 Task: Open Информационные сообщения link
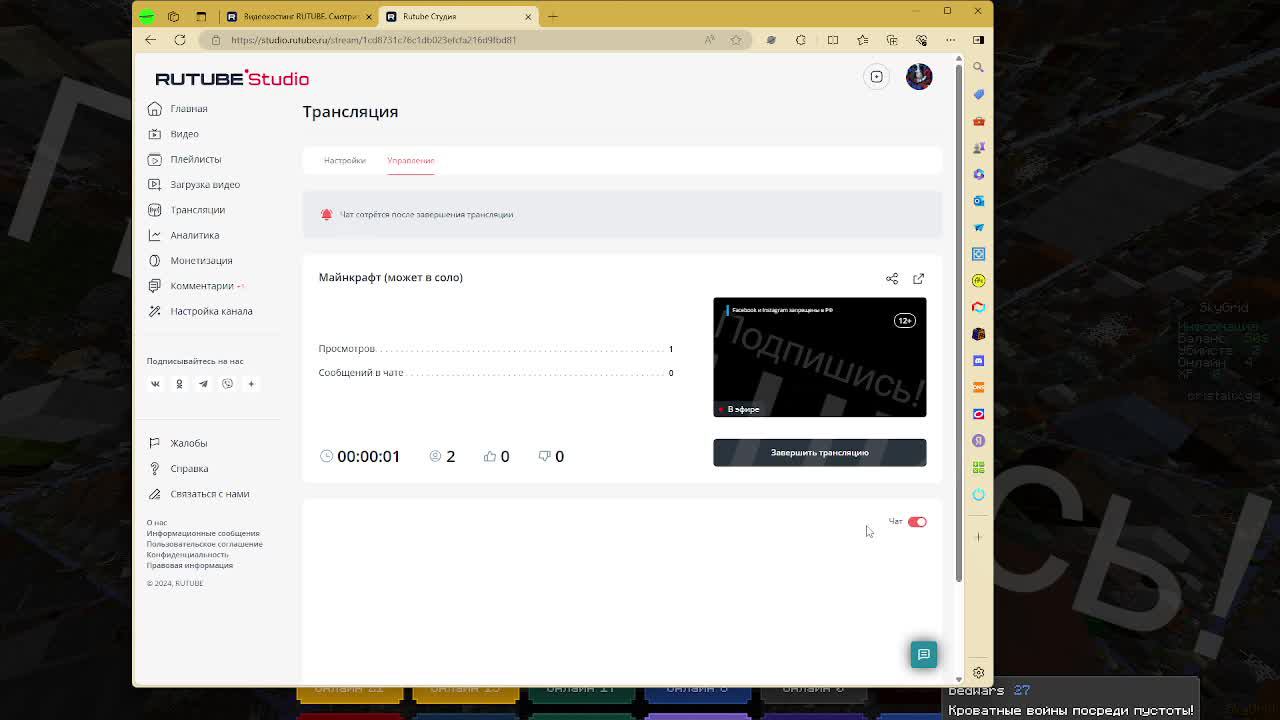pos(203,533)
